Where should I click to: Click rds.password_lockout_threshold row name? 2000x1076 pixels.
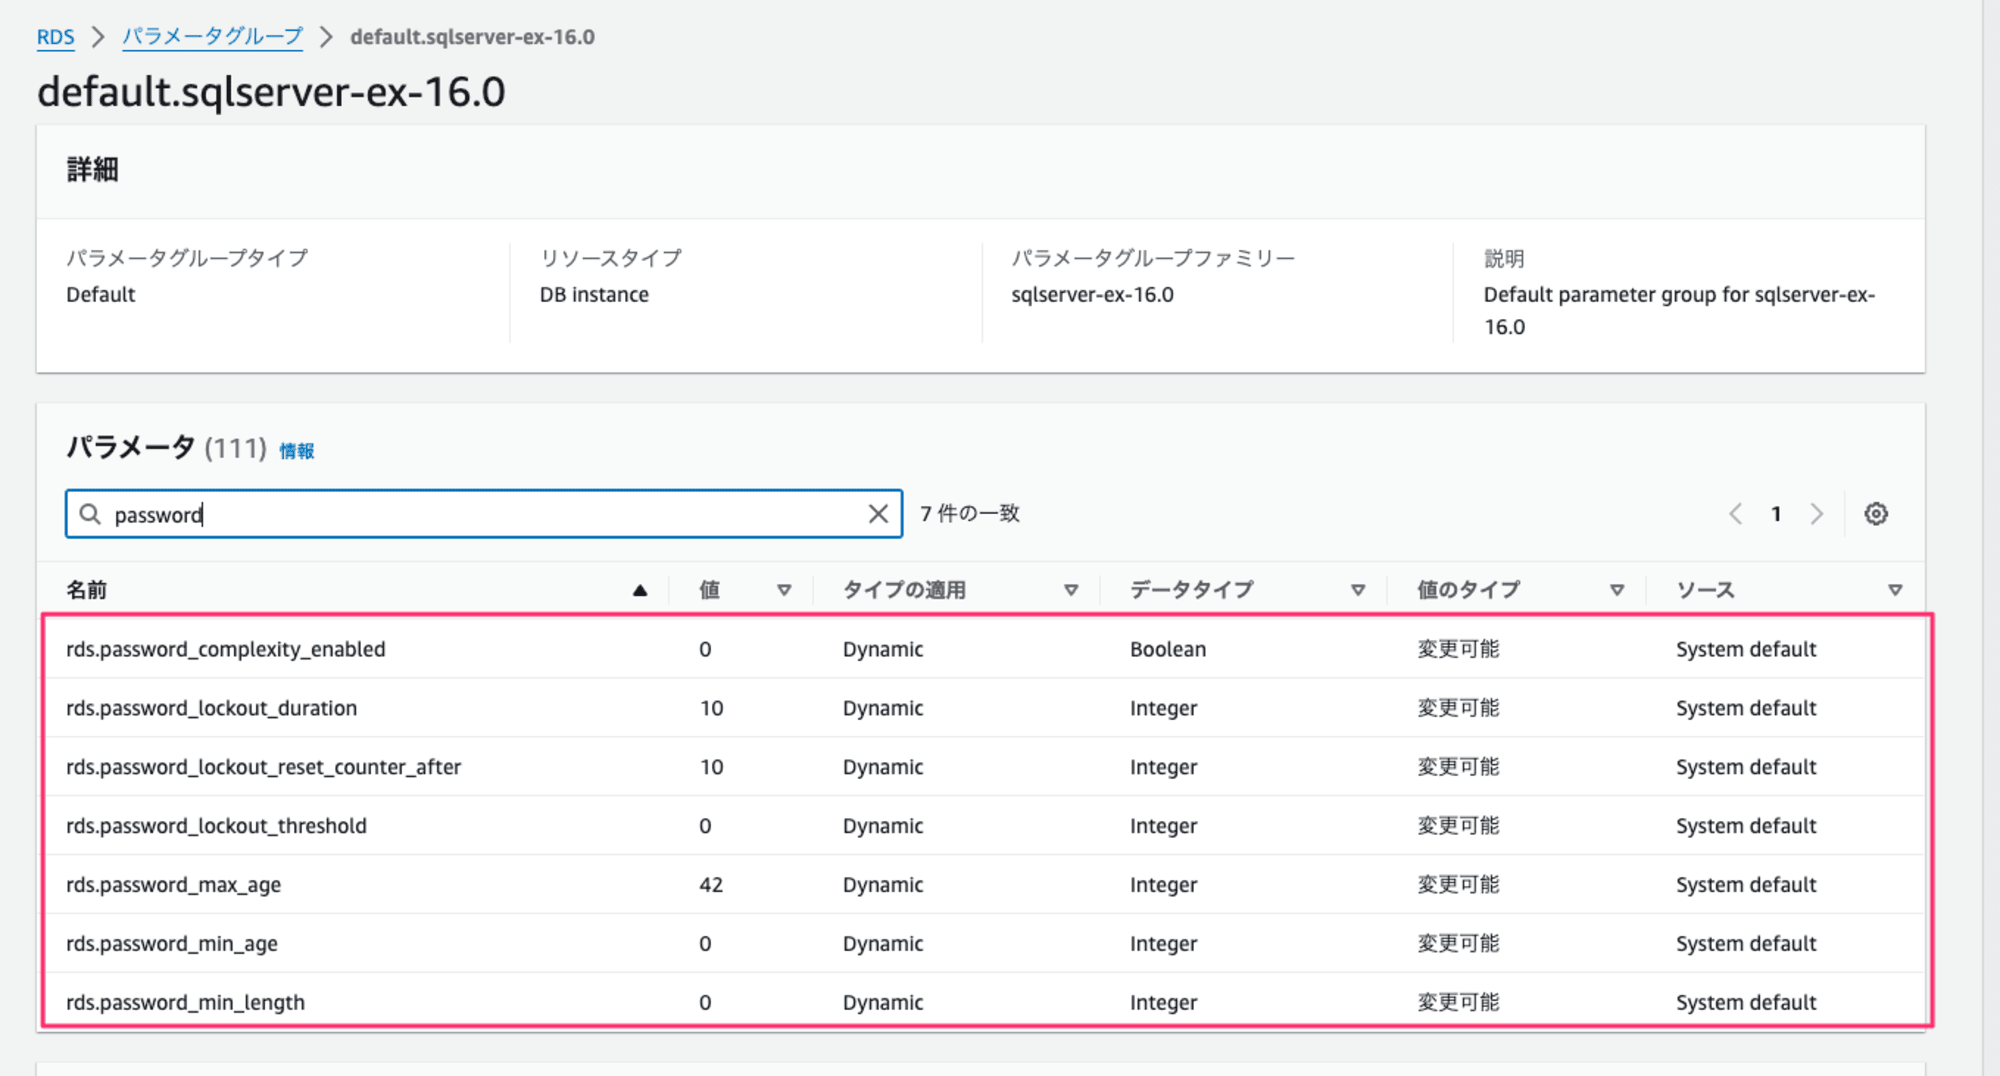(x=217, y=826)
